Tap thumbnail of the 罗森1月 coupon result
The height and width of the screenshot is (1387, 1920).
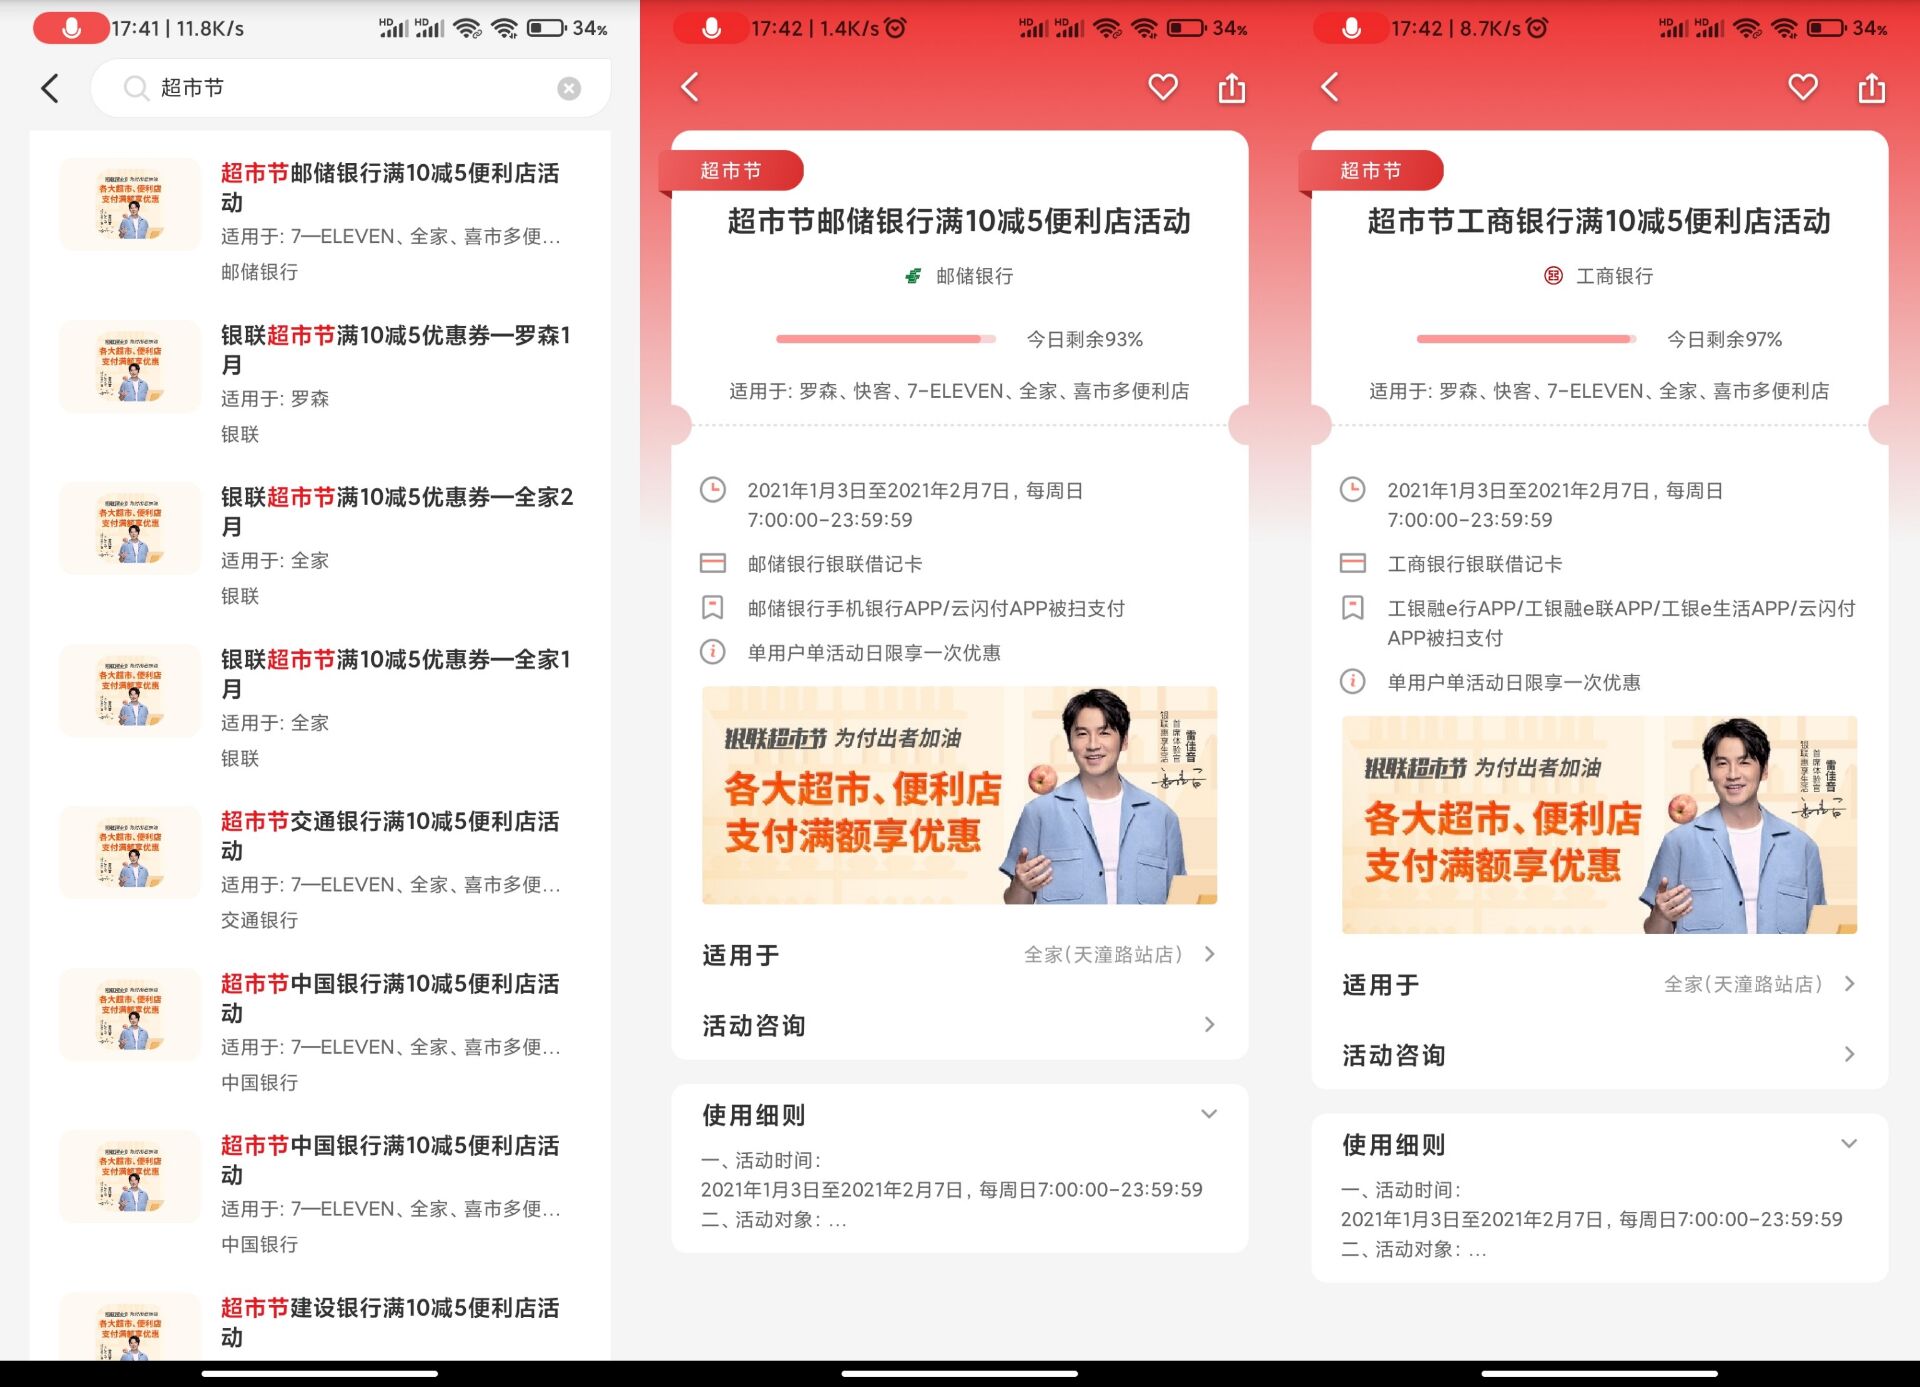130,367
